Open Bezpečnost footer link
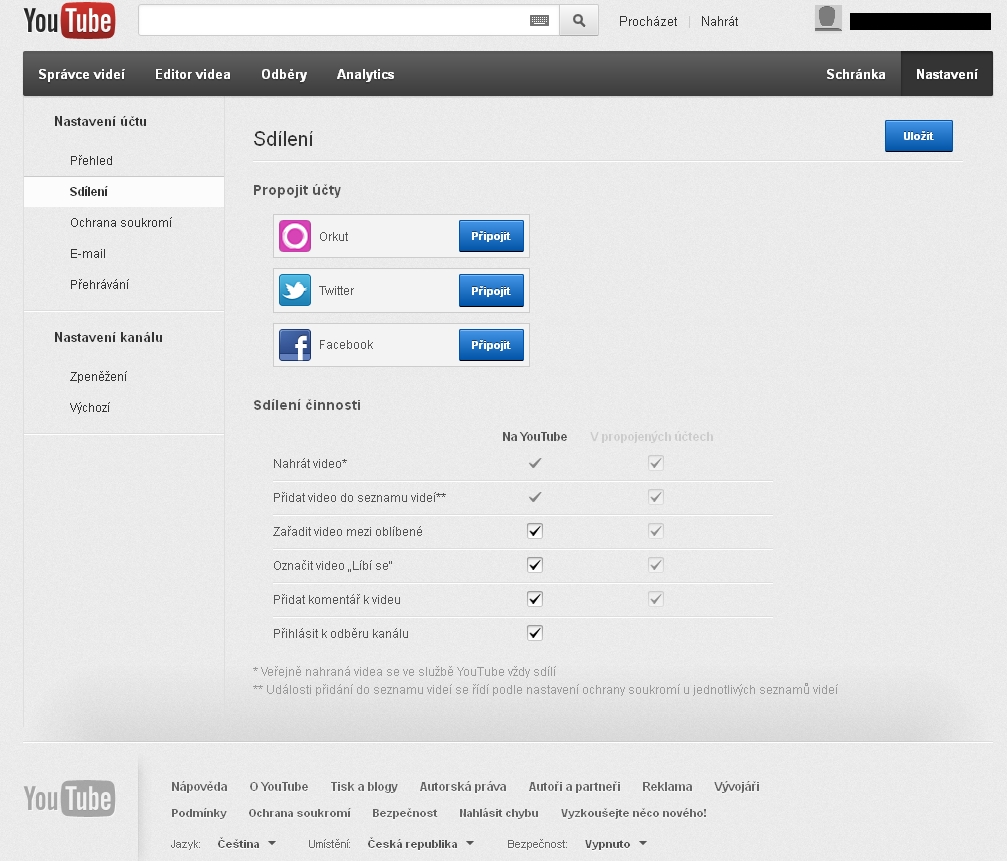Viewport: 1007px width, 861px height. click(405, 813)
